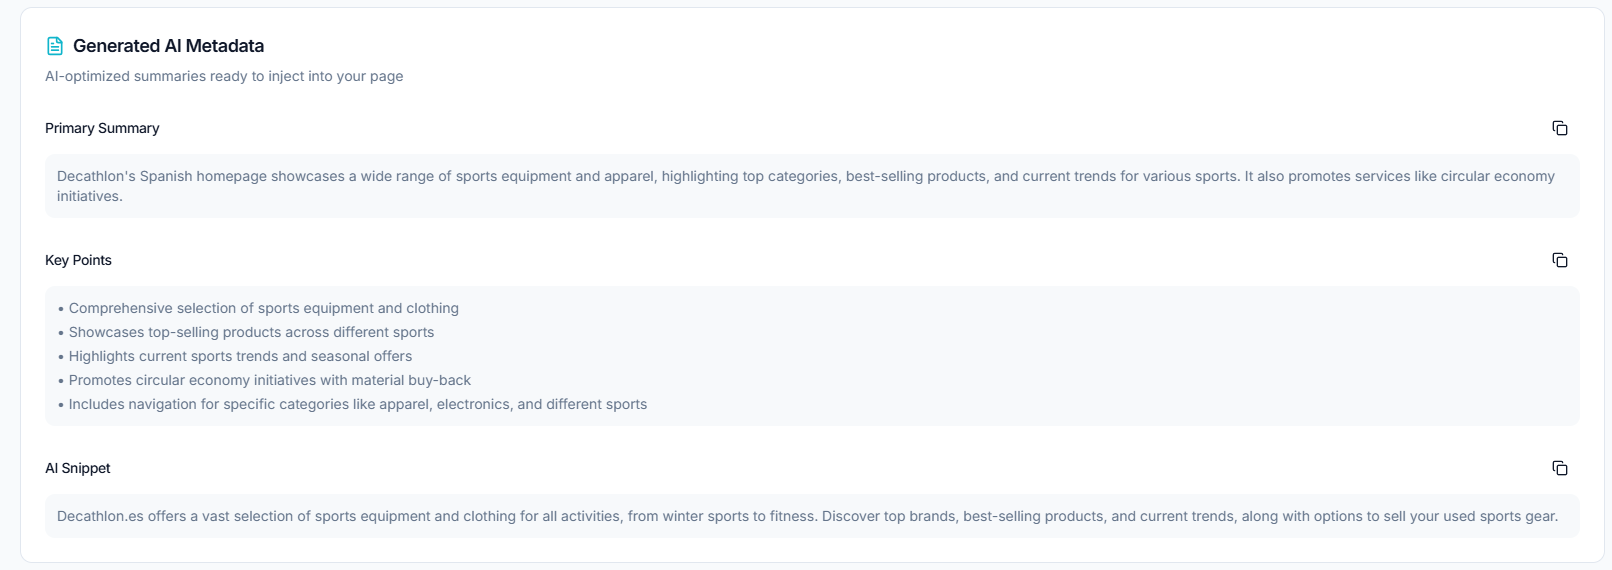1612x570 pixels.
Task: Click the document icon beside Generated AI Metadata
Action: pos(55,46)
